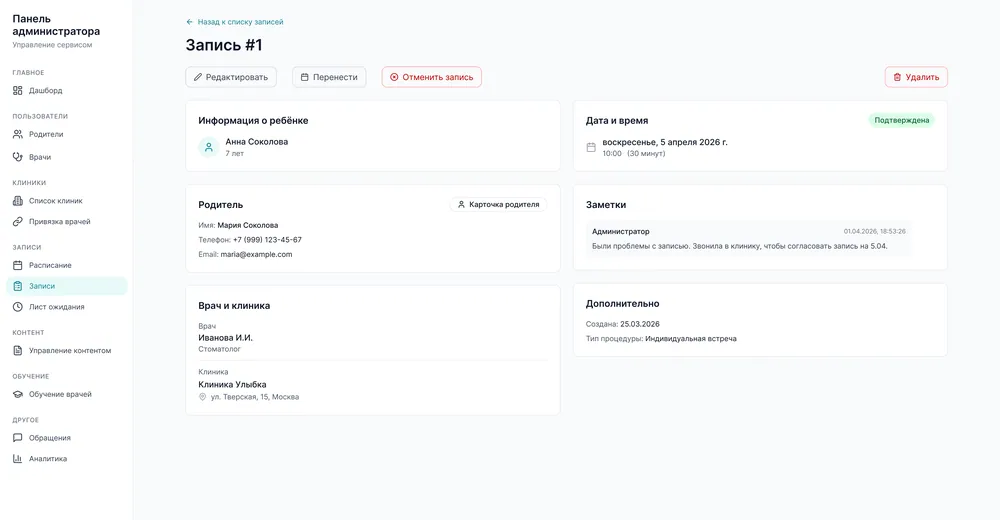
Task: Click the Родители users icon
Action: click(18, 134)
